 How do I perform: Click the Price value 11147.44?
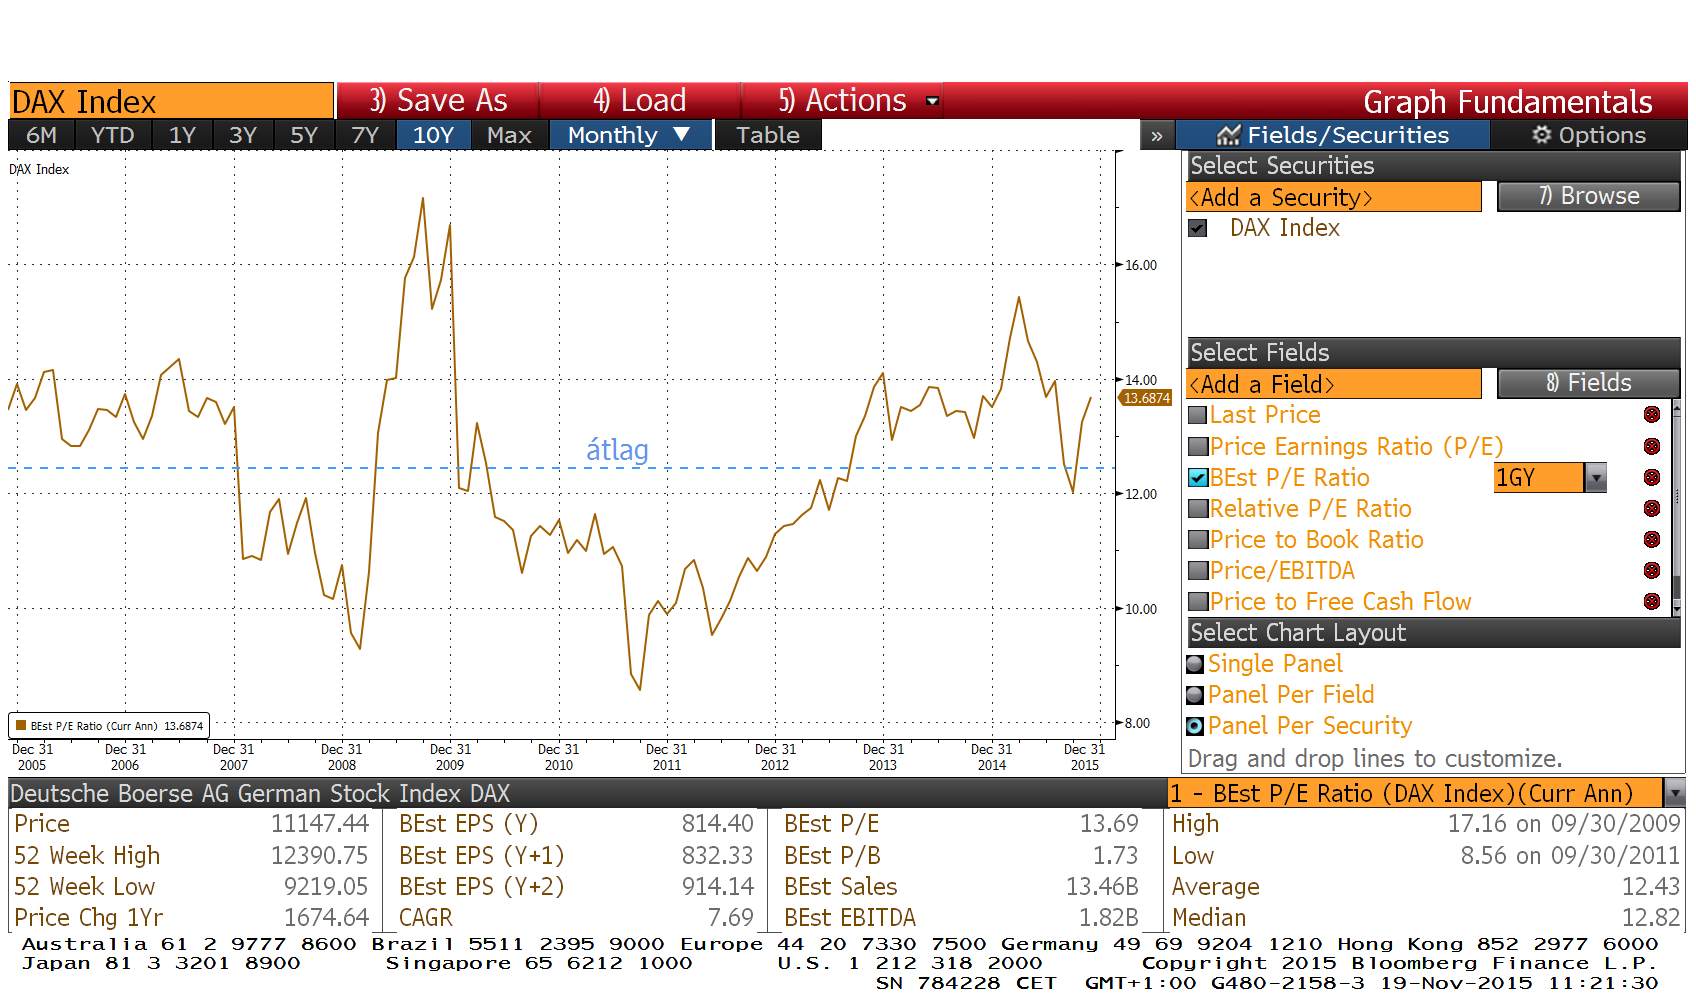tap(319, 824)
